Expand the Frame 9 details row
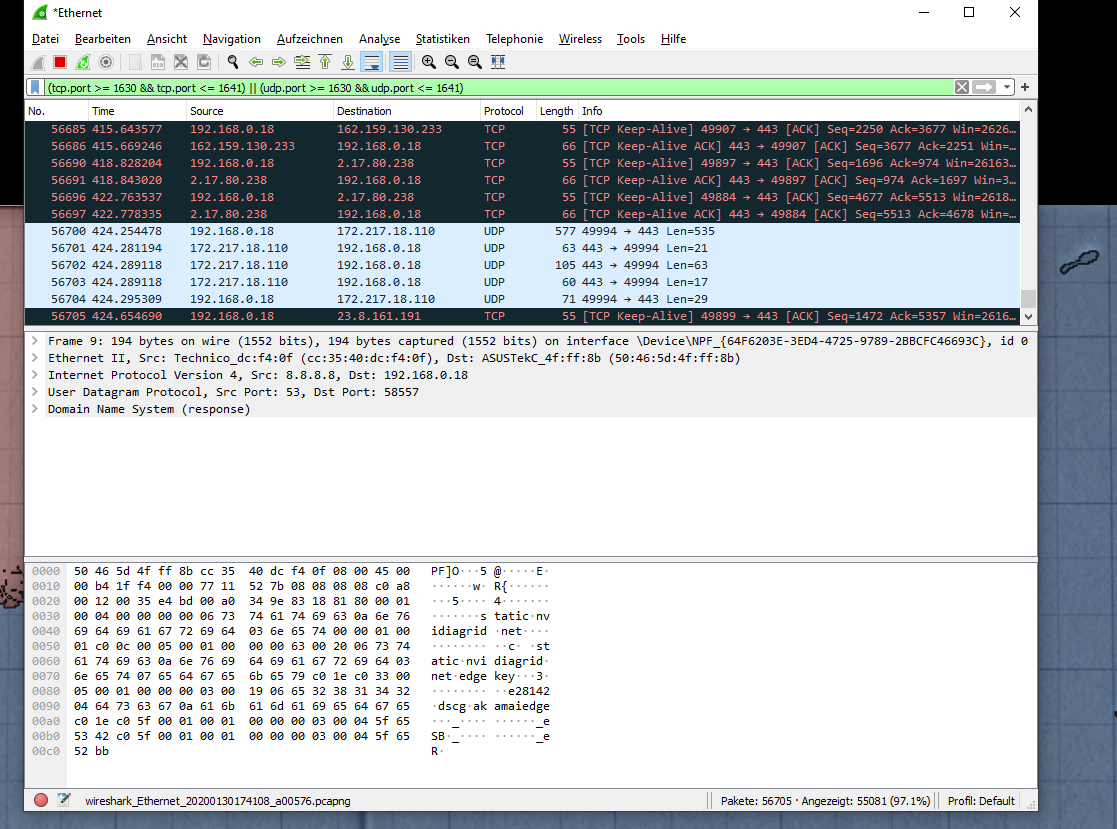Viewport: 1117px width, 829px height. click(x=35, y=341)
